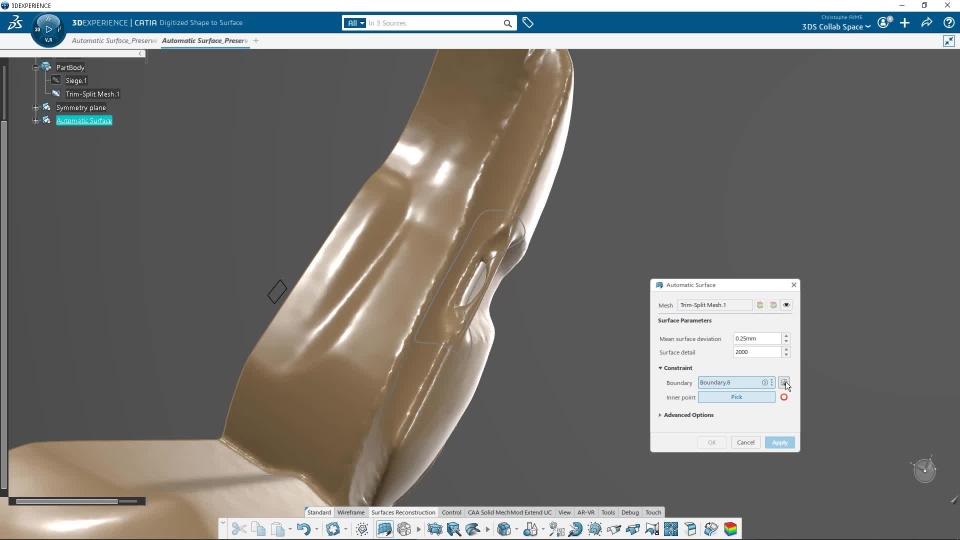
Task: Open the Help question mark icon
Action: (x=949, y=23)
